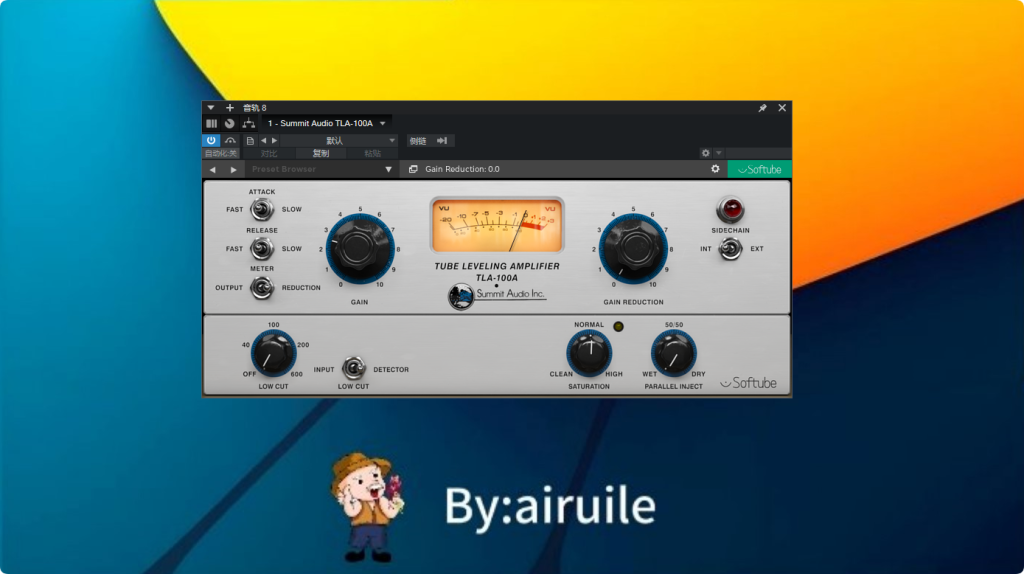
Task: Expand the Preset Browser dropdown triangle
Action: (389, 170)
